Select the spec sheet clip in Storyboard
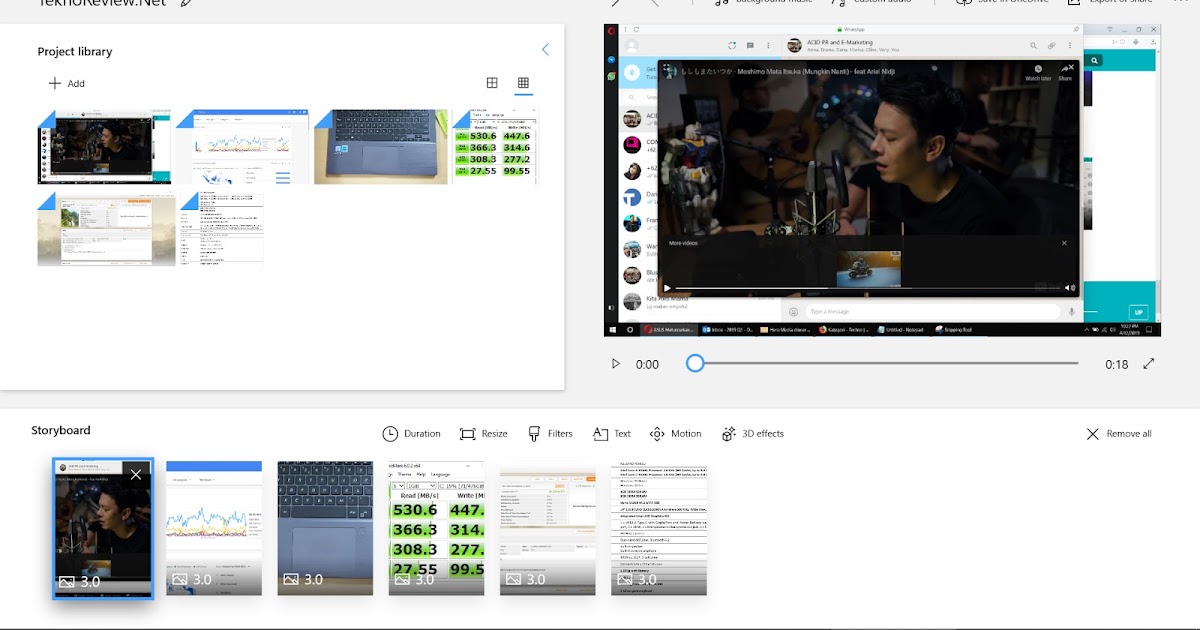The image size is (1200, 630). (659, 528)
